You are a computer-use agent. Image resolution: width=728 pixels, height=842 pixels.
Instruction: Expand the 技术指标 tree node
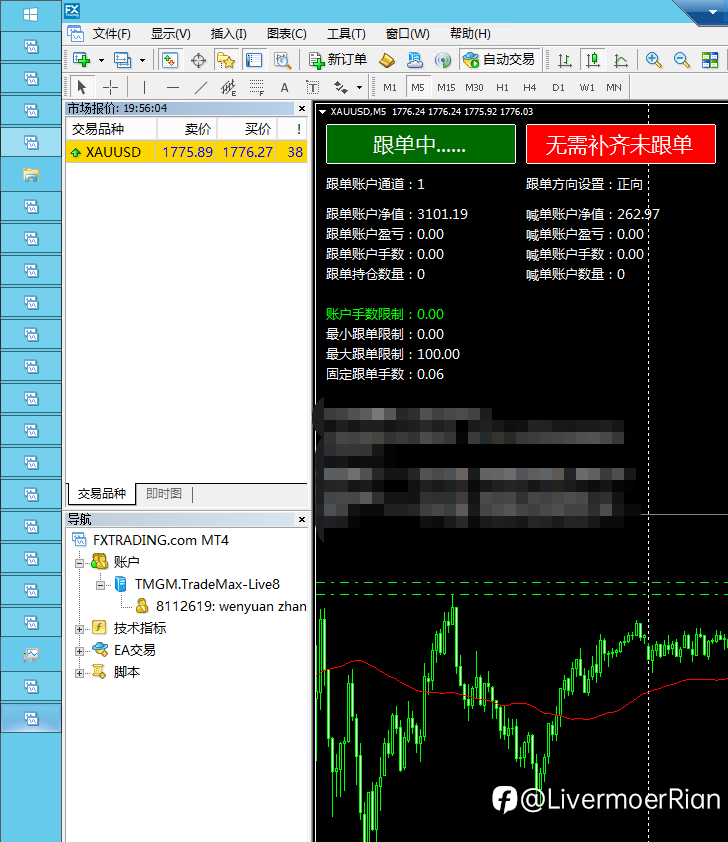pyautogui.click(x=79, y=629)
